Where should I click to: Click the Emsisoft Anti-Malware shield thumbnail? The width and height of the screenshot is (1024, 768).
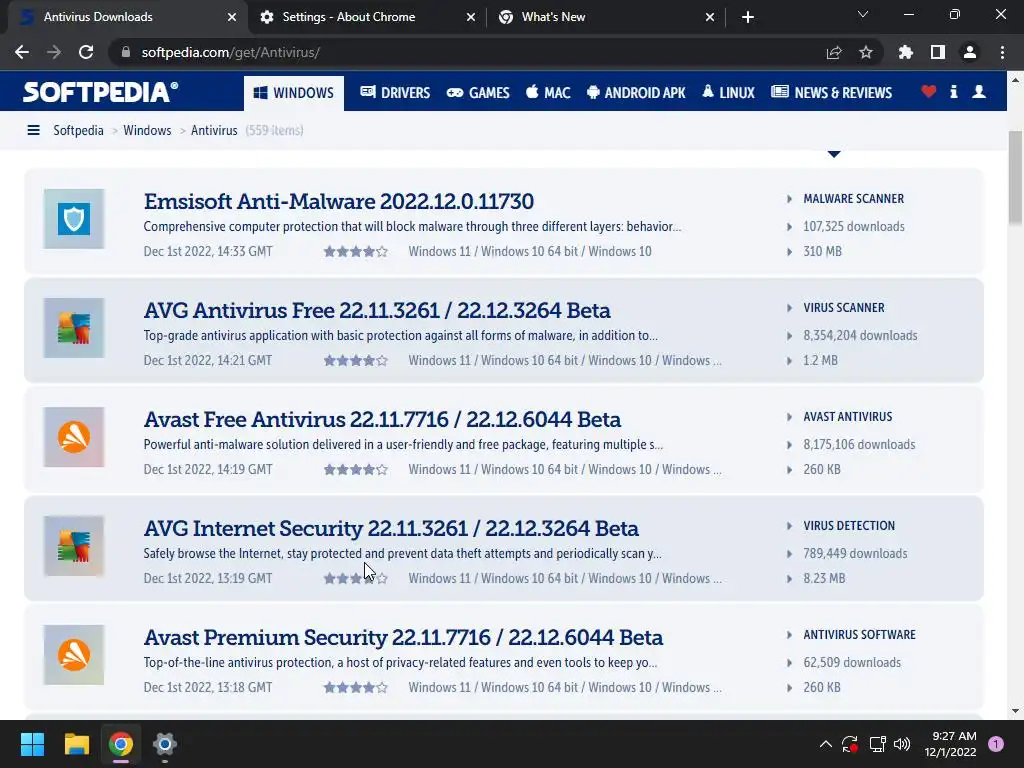pyautogui.click(x=74, y=219)
